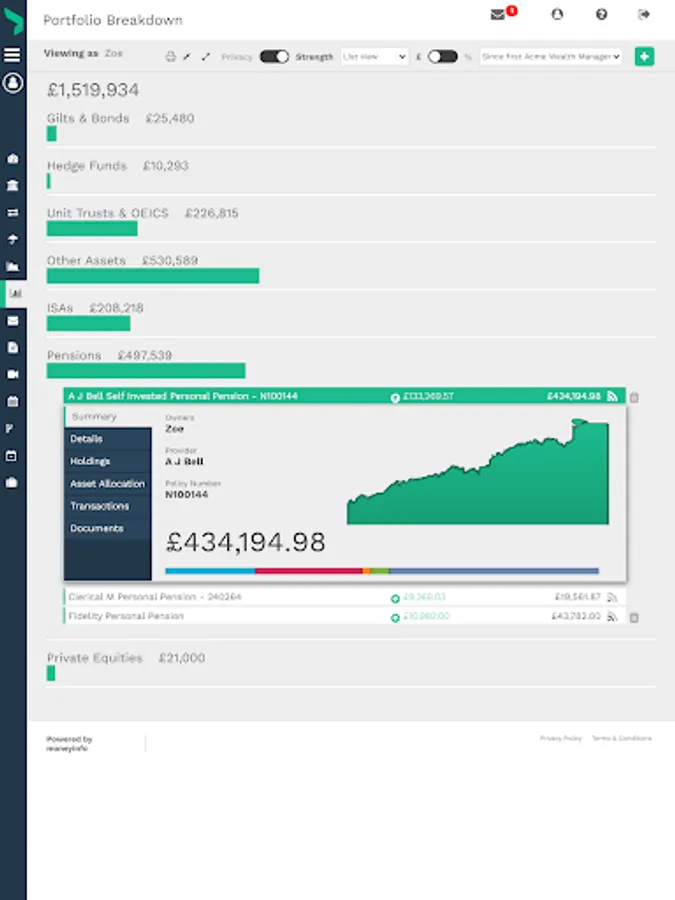
Task: Expand the ISAs category
Action: point(60,308)
